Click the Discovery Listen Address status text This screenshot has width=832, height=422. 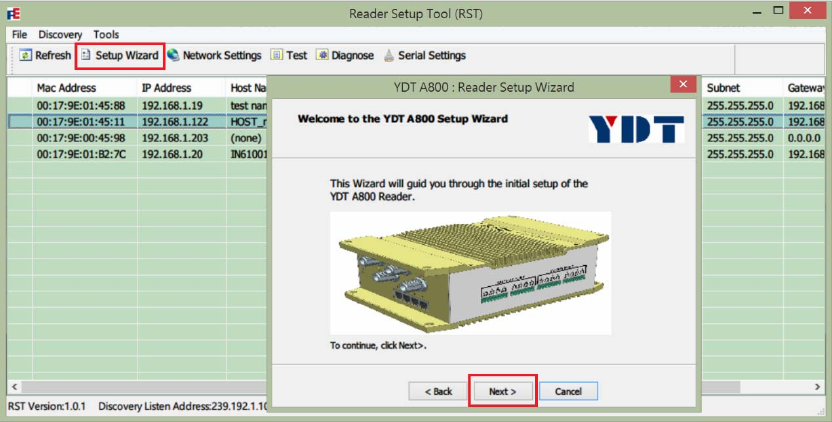[183, 407]
